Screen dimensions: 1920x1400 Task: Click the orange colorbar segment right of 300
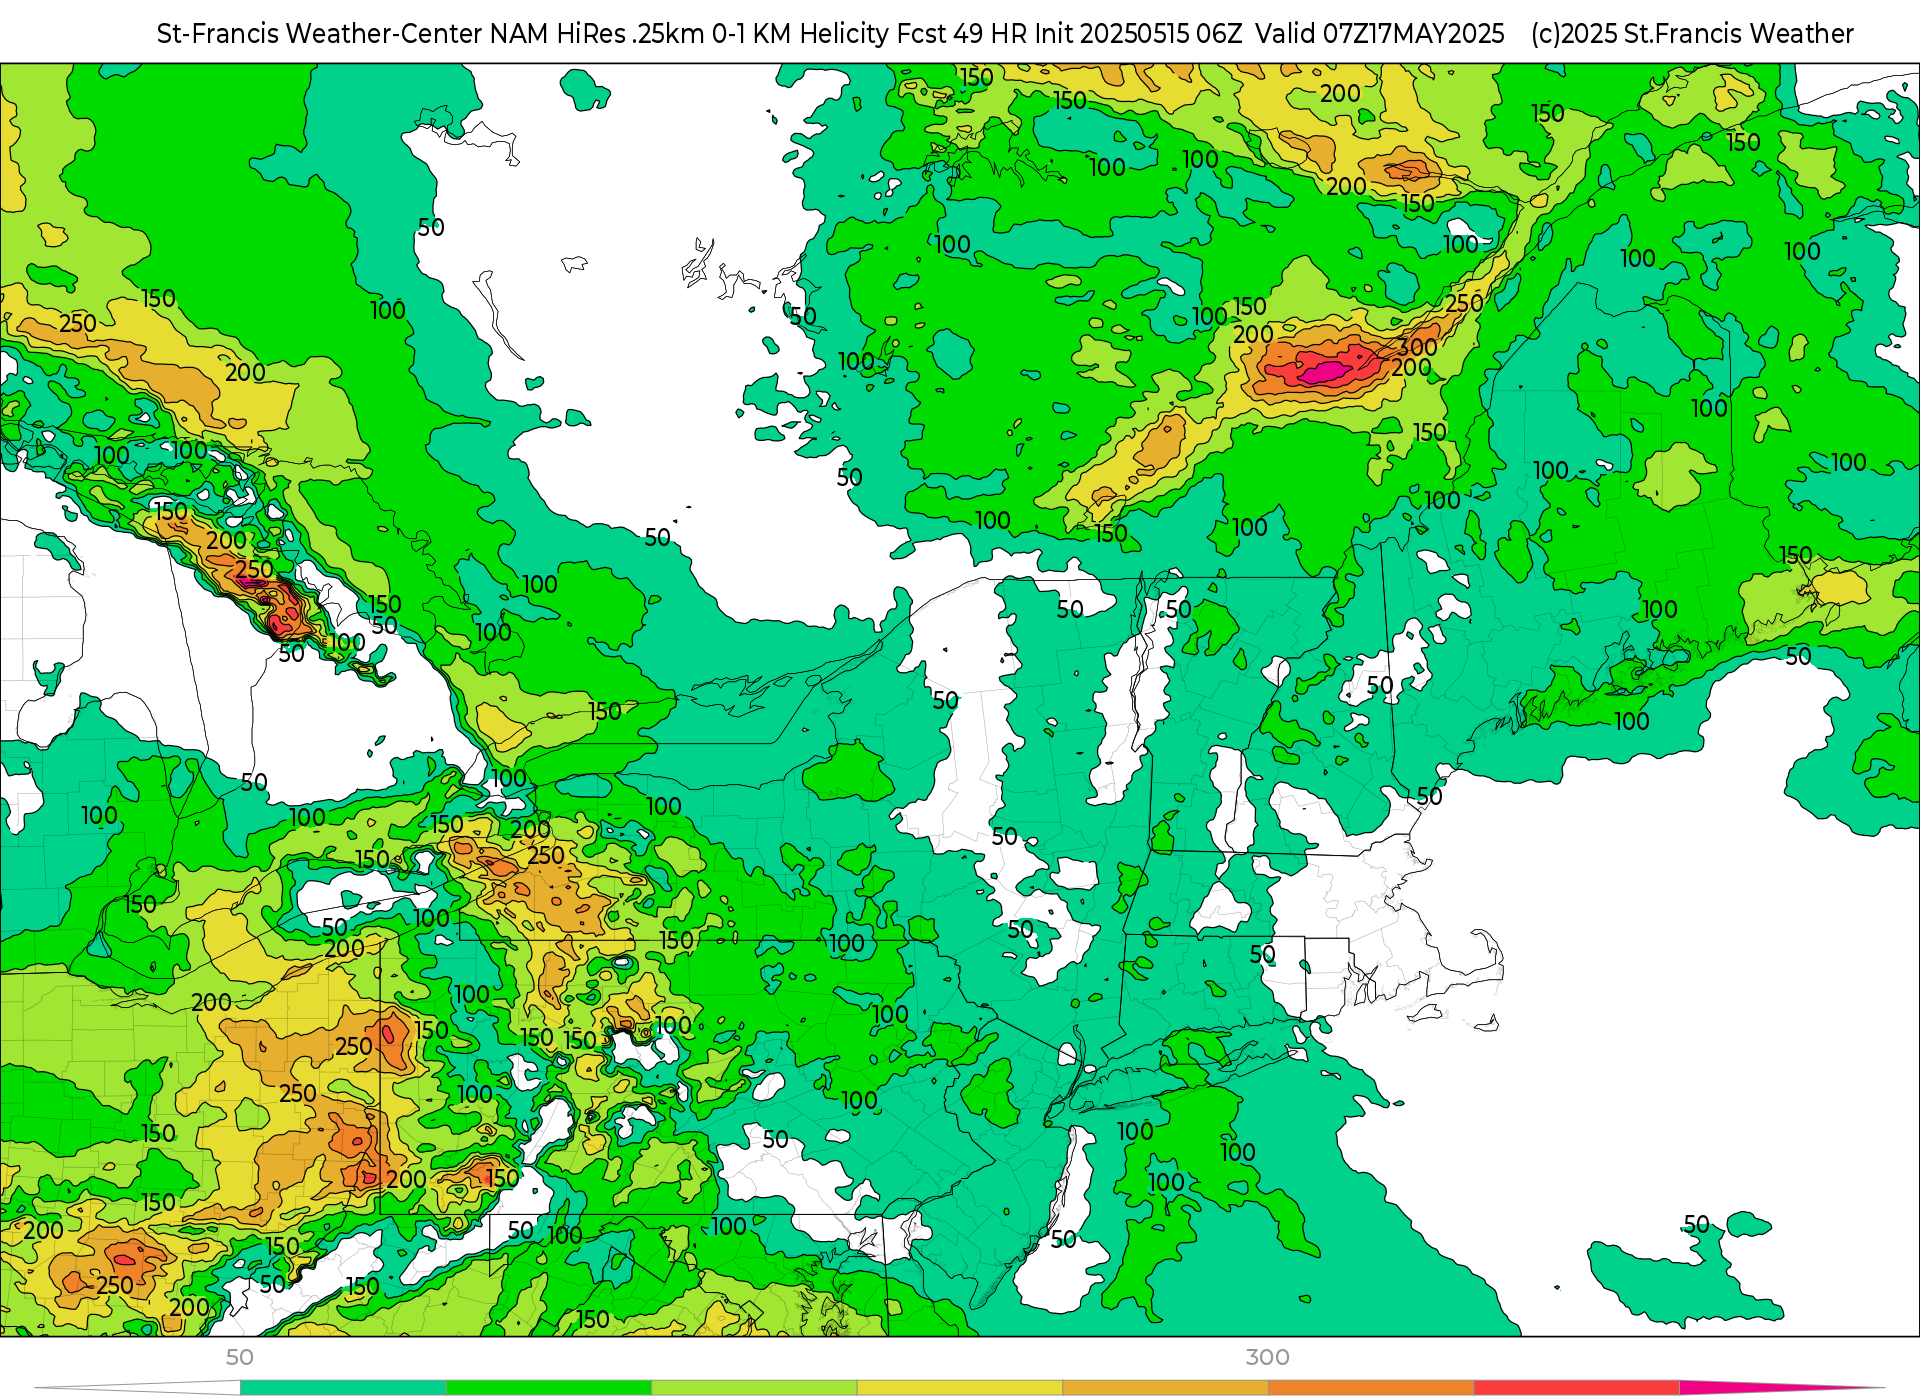pos(1371,1388)
